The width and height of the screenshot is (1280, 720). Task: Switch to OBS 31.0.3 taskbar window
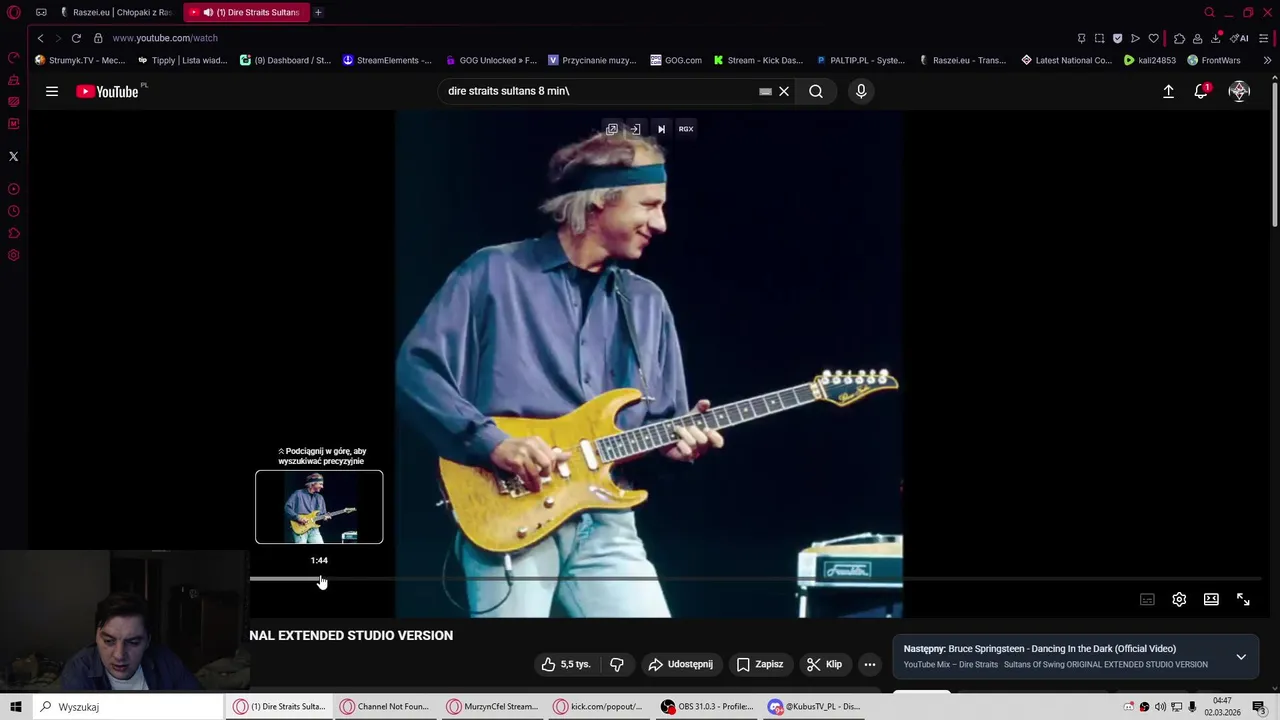[707, 707]
